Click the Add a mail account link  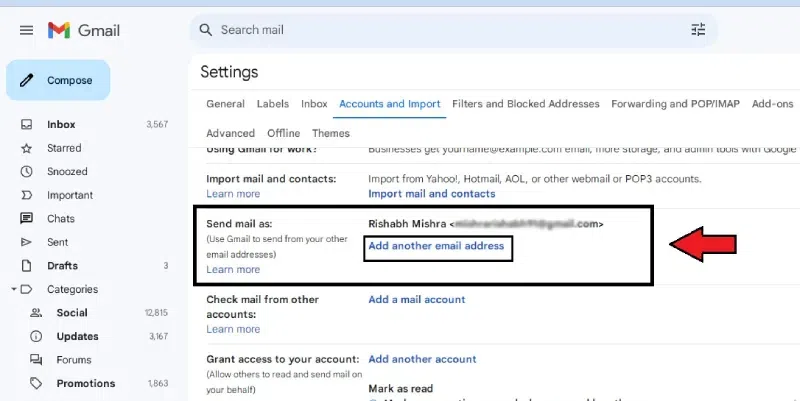[416, 300]
